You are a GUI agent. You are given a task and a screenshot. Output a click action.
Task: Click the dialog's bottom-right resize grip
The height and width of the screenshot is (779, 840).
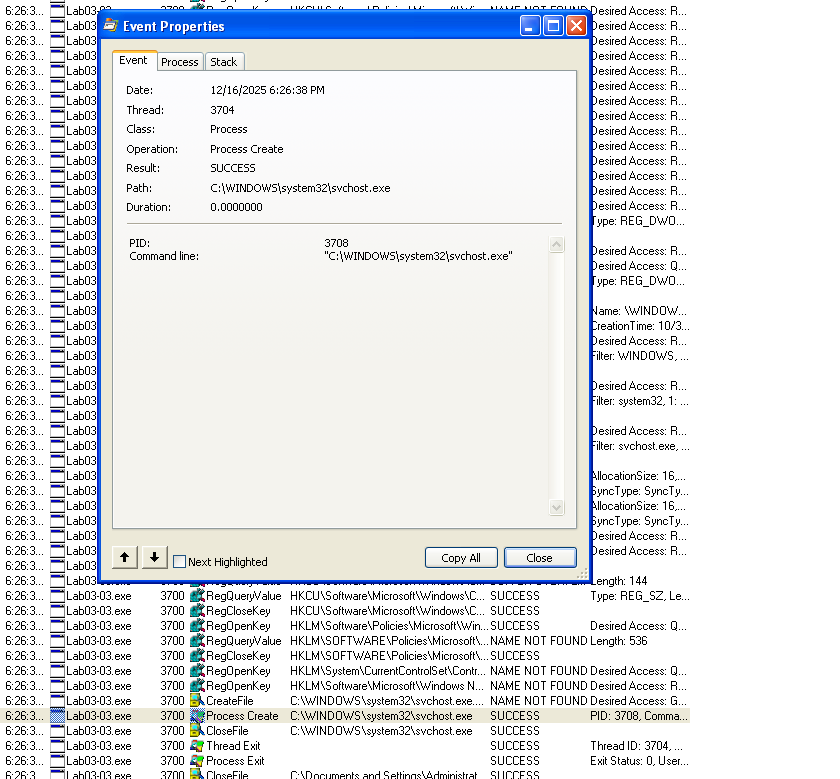583,574
